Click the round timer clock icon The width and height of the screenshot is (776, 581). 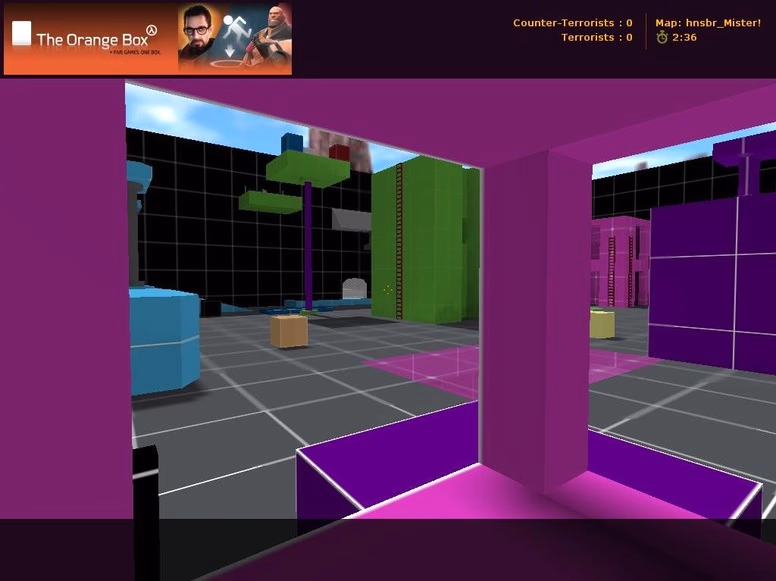pos(662,37)
